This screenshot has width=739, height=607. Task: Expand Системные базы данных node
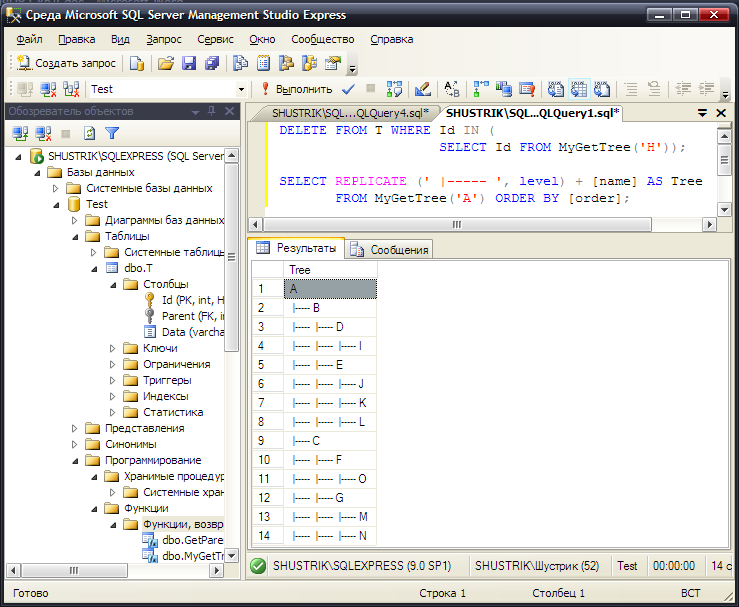coord(56,189)
